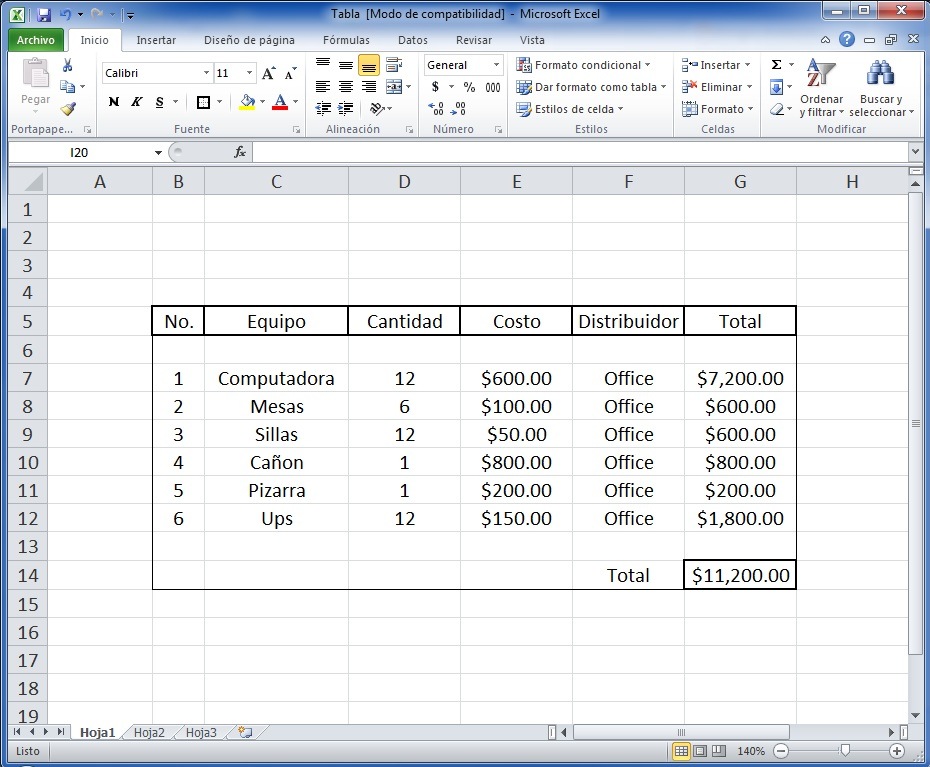Apply bold formatting with the N icon

[113, 101]
